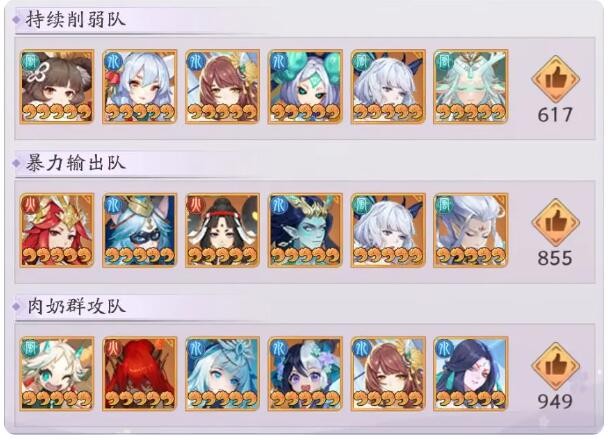Select the black-and-white haired water hero

pyautogui.click(x=305, y=374)
